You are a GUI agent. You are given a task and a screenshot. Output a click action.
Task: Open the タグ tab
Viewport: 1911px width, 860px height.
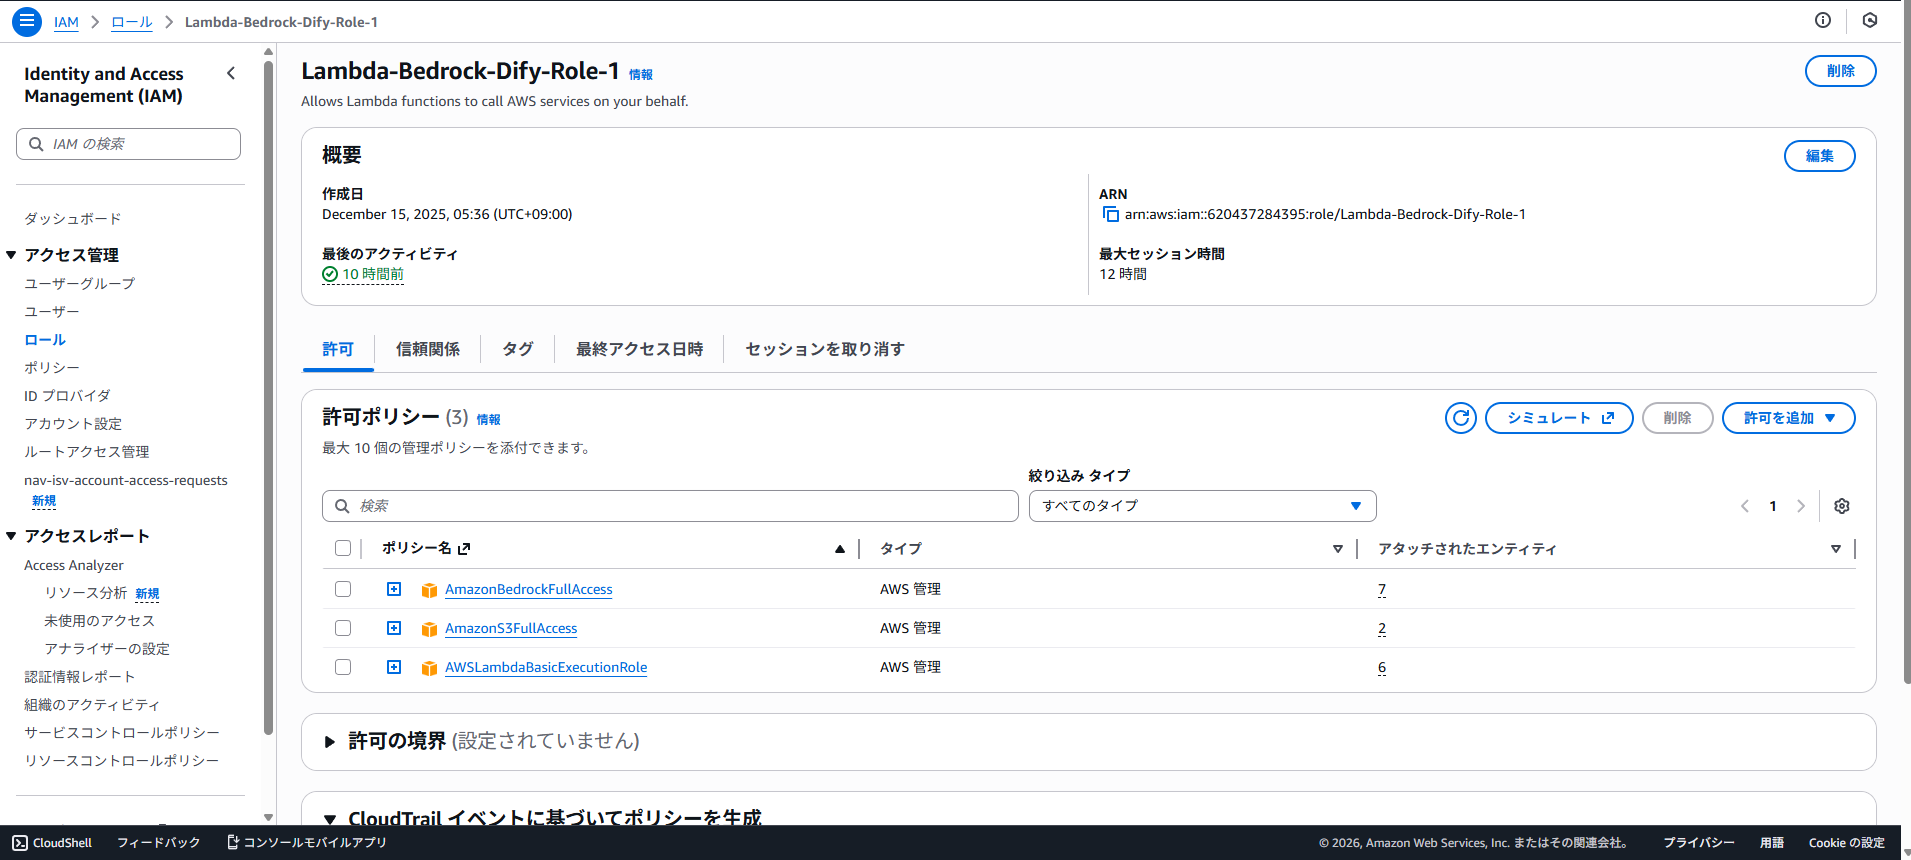click(517, 349)
